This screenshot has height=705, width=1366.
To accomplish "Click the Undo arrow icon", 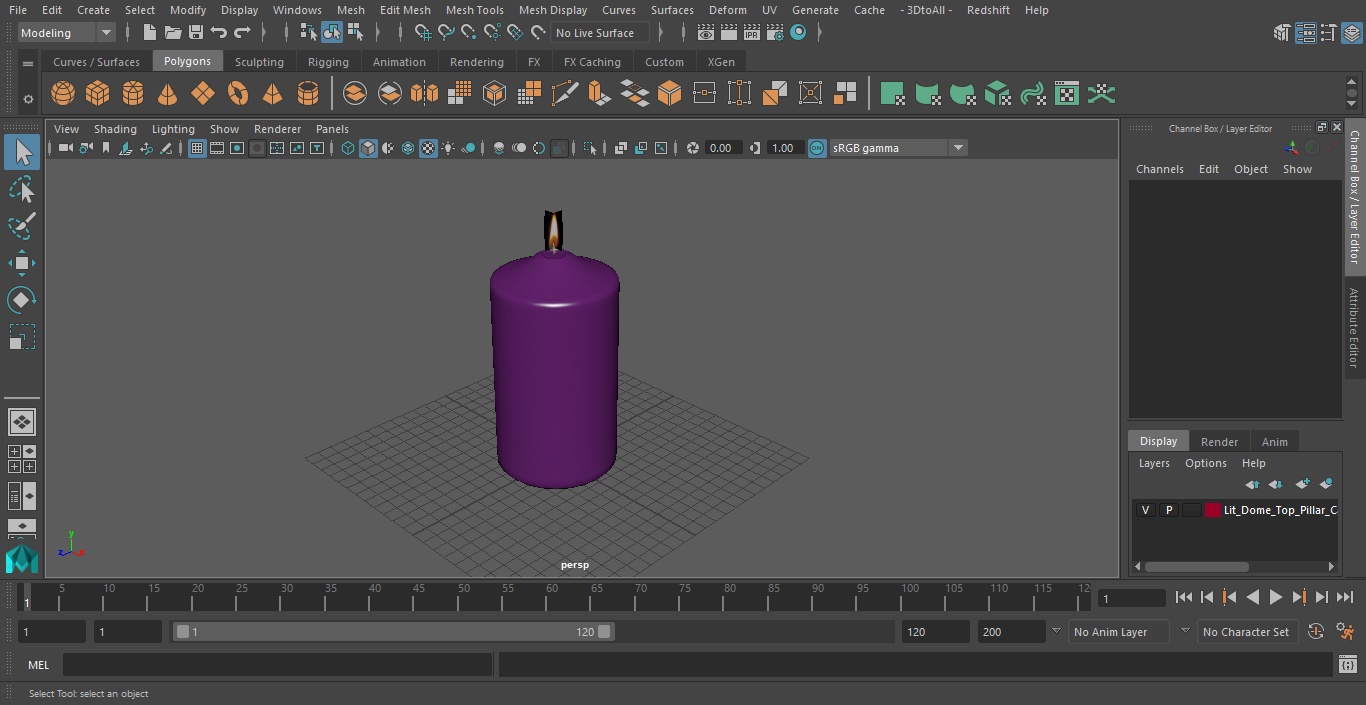I will (x=219, y=33).
